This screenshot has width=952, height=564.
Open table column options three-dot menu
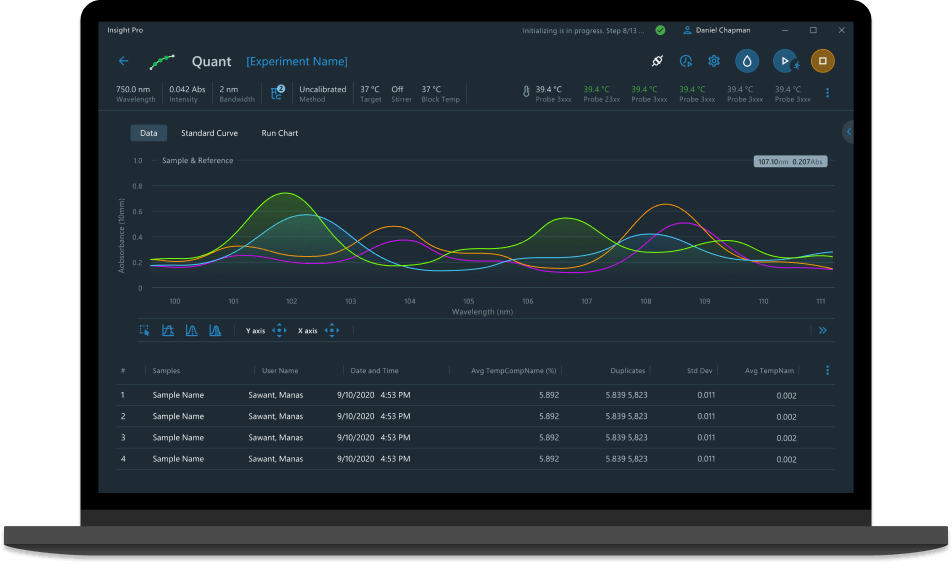[827, 371]
